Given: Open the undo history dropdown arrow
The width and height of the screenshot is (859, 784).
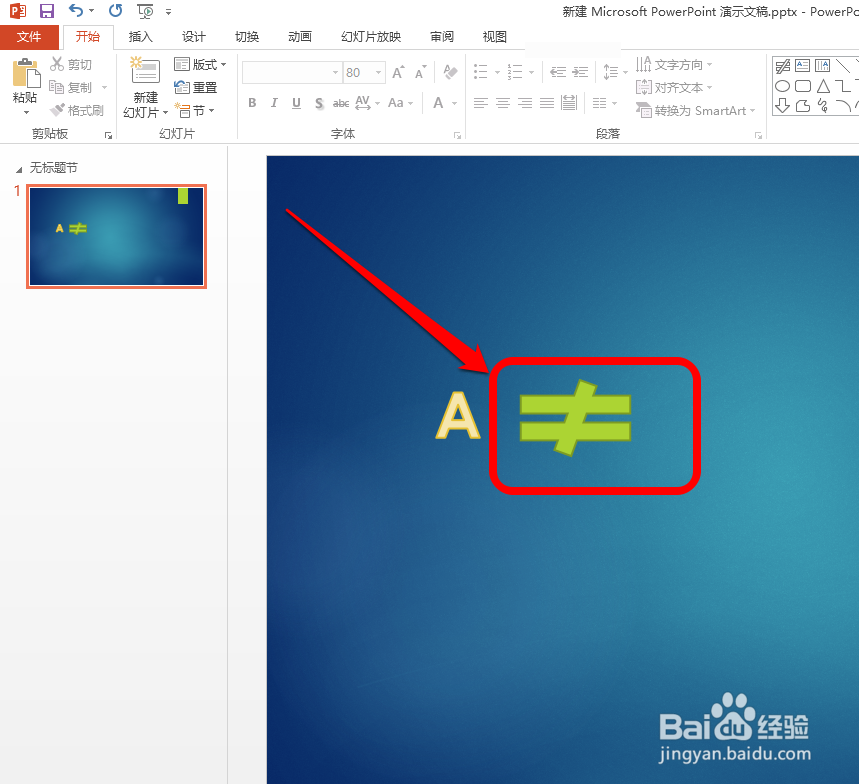Looking at the screenshot, I should (91, 11).
